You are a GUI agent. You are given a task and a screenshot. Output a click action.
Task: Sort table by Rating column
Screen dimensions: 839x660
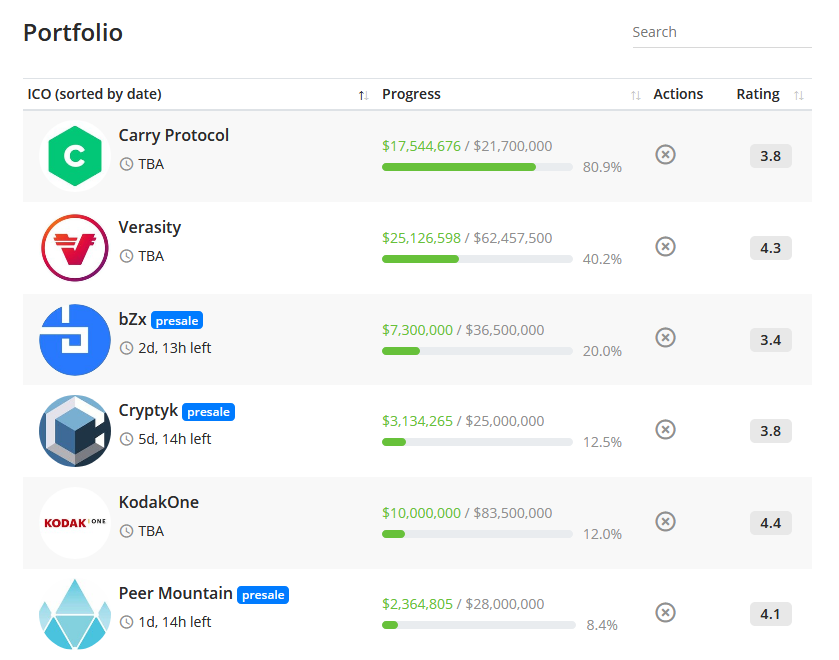point(798,95)
